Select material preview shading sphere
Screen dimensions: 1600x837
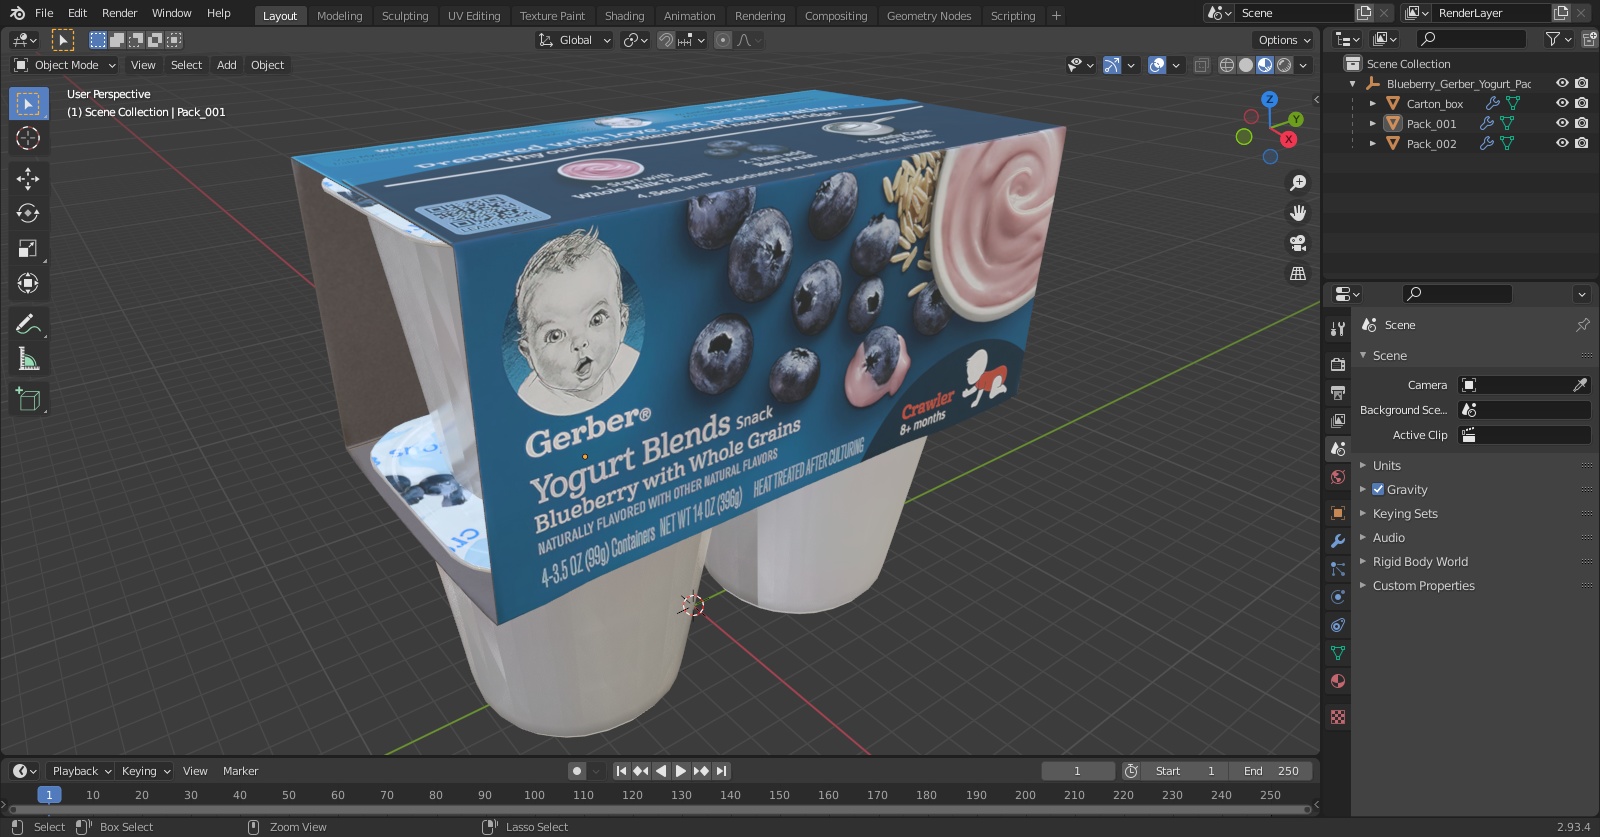click(1265, 65)
